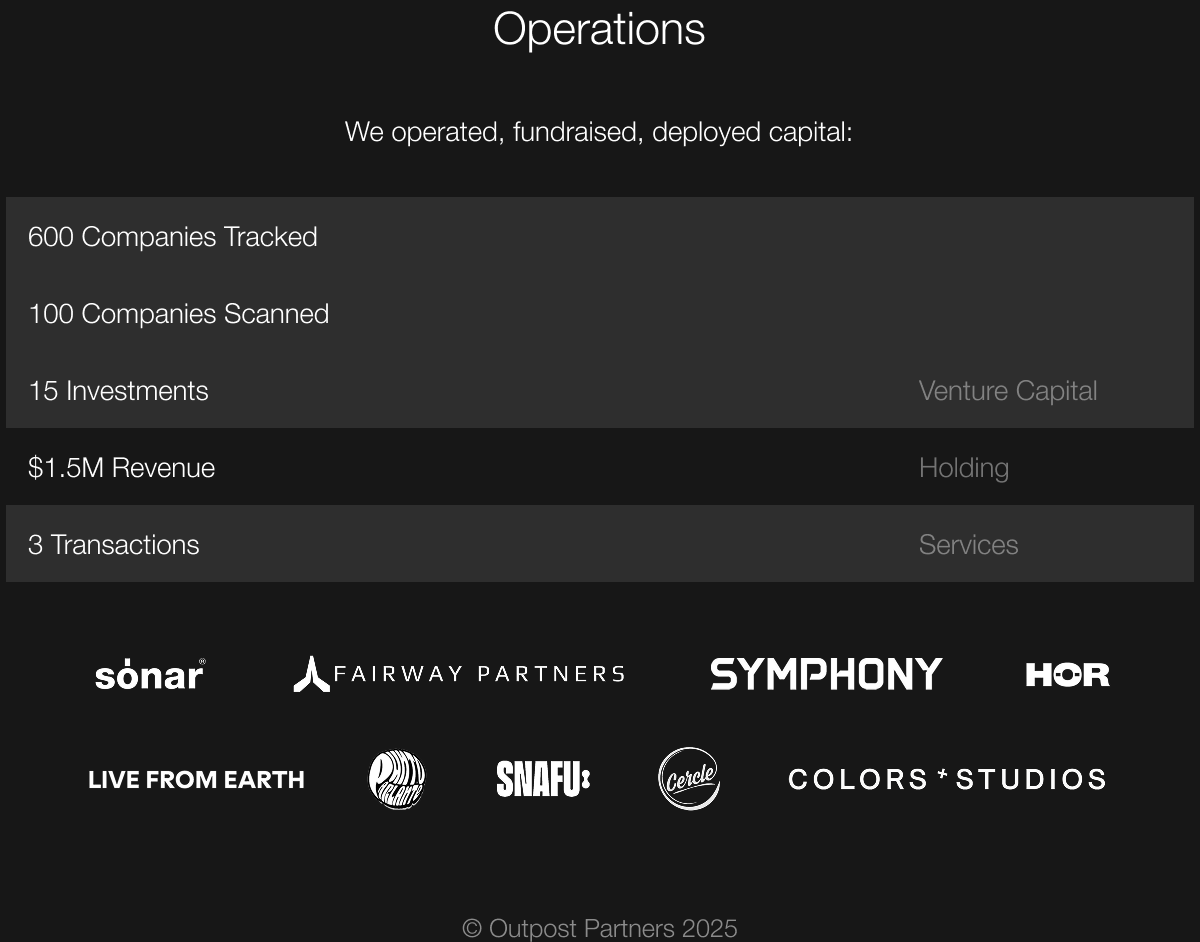Open the Fairway Partners logo

click(459, 674)
